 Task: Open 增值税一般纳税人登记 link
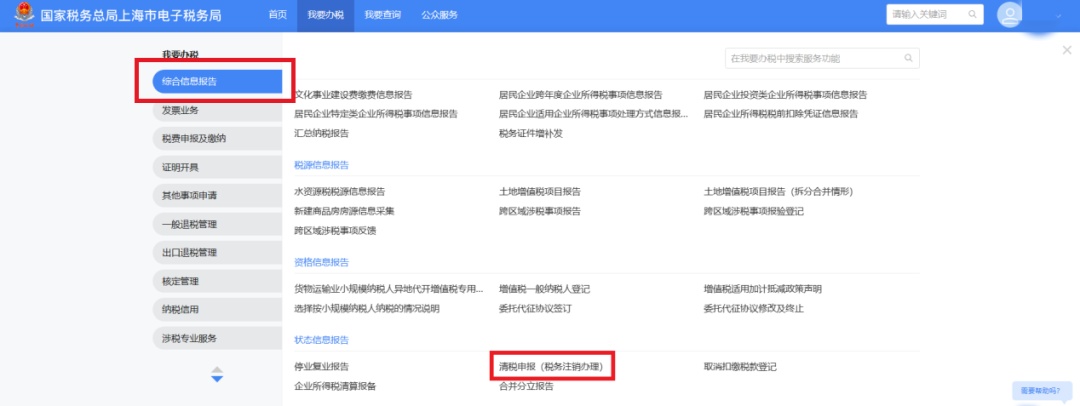coord(544,289)
